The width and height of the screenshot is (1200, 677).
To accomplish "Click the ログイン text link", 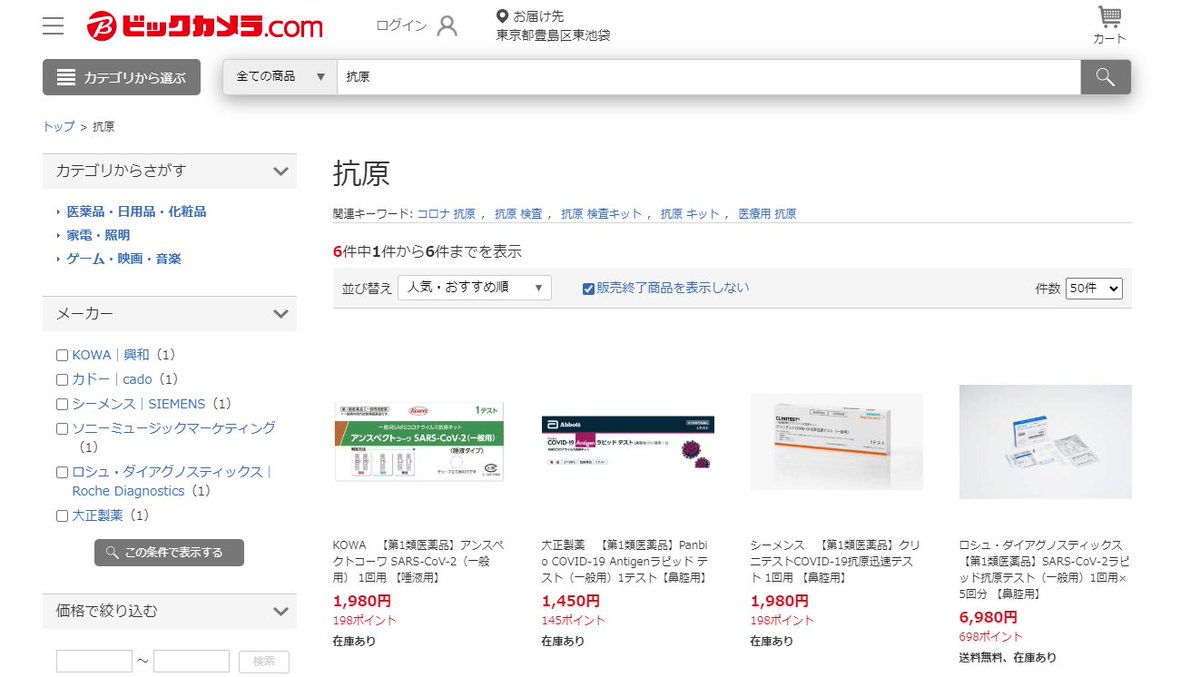I will (x=402, y=26).
